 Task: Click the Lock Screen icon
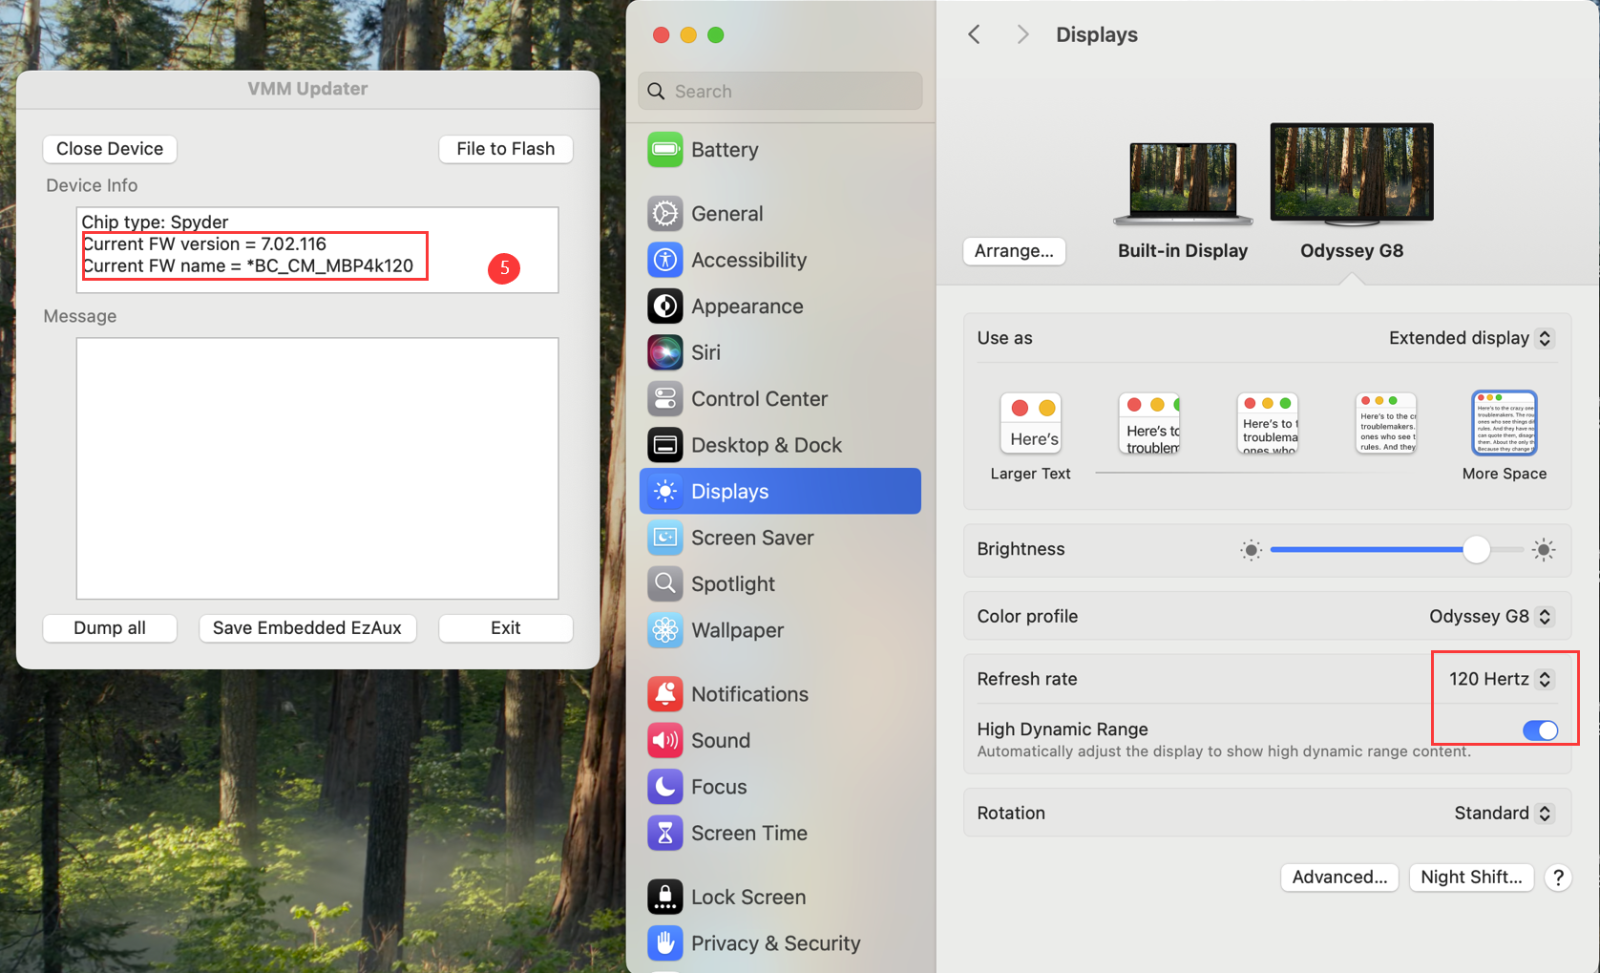pos(665,897)
